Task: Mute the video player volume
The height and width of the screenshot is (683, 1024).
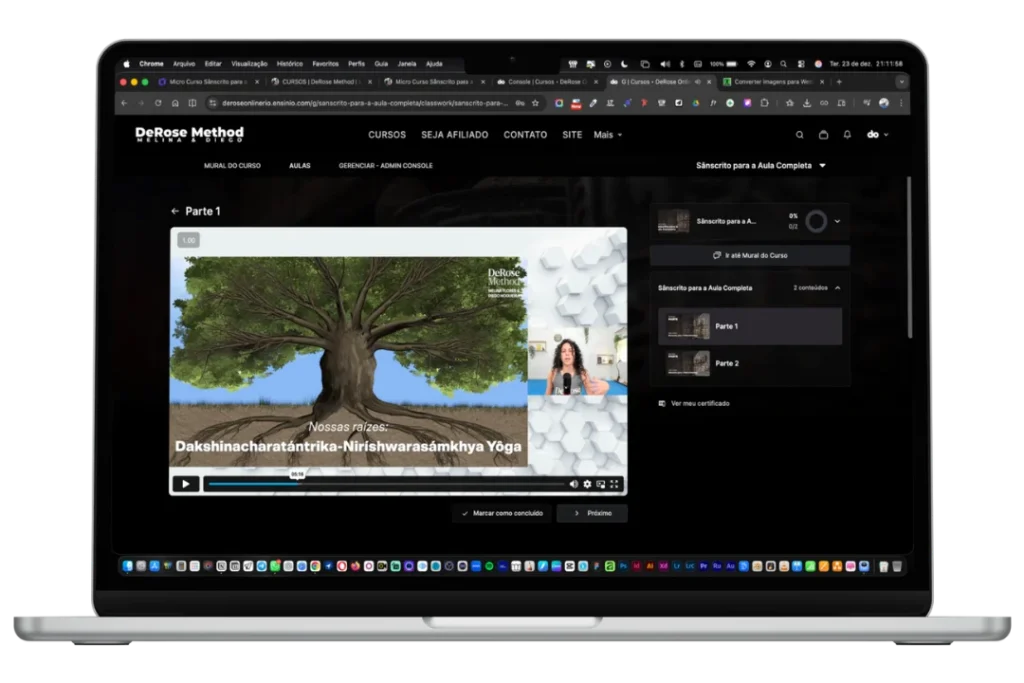Action: (573, 484)
